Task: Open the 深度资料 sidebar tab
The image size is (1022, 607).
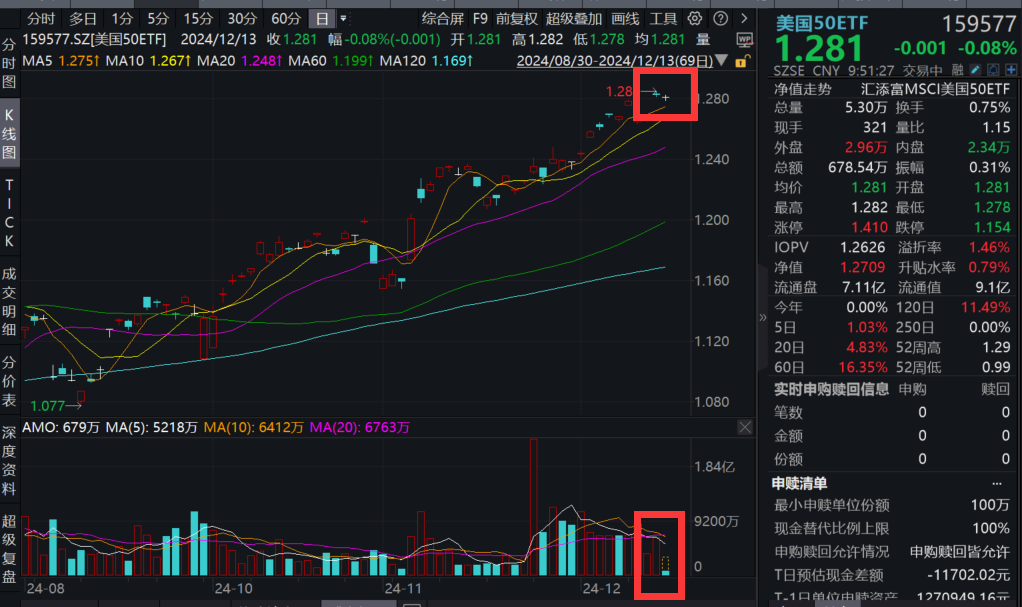Action: (9, 460)
